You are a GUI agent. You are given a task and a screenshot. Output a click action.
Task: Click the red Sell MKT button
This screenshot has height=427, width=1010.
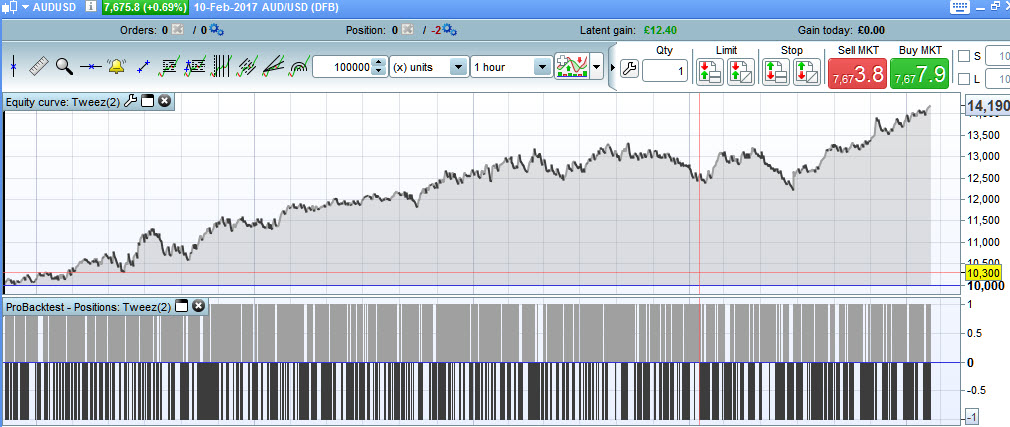(857, 73)
